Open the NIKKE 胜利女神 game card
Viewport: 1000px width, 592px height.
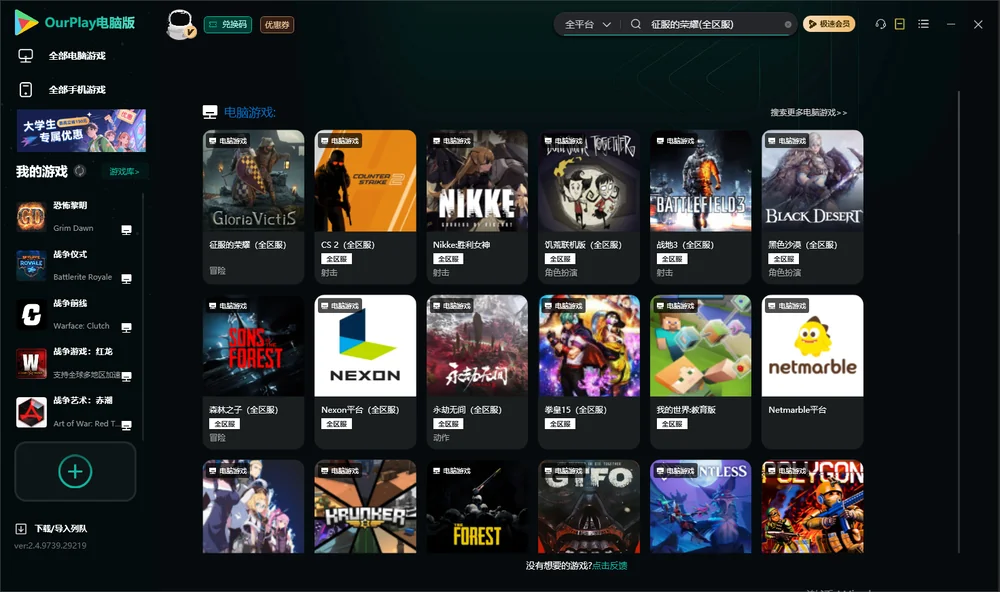[x=477, y=207]
